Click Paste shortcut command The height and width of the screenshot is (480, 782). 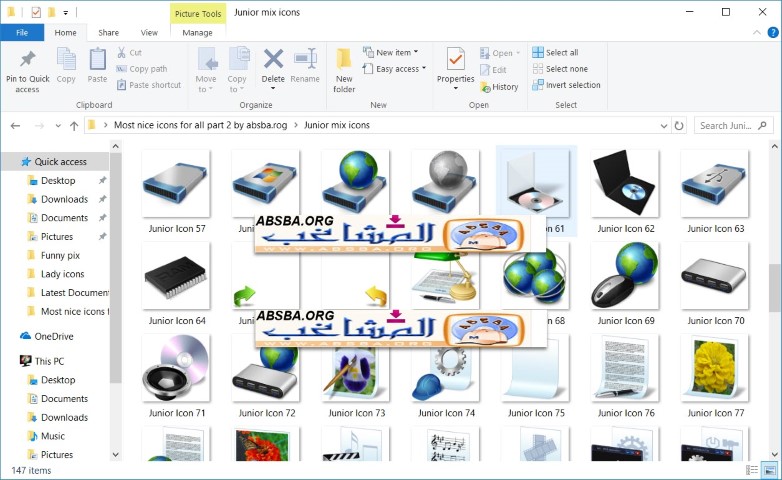click(149, 85)
